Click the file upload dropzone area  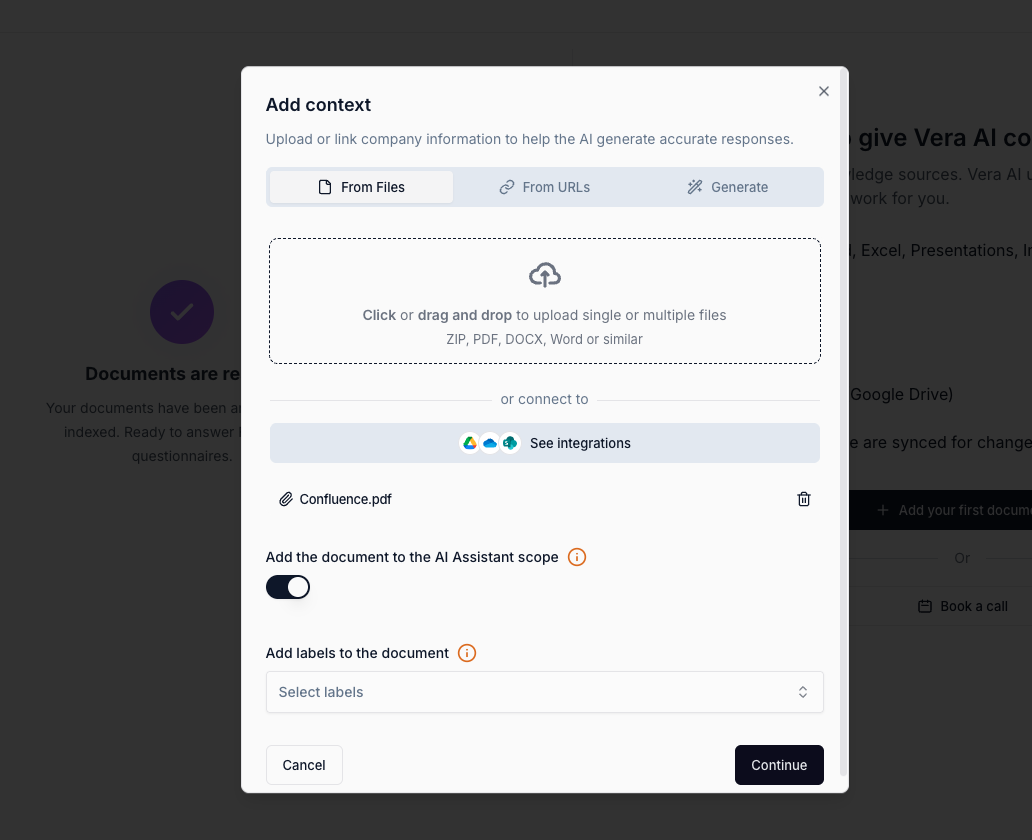(544, 300)
